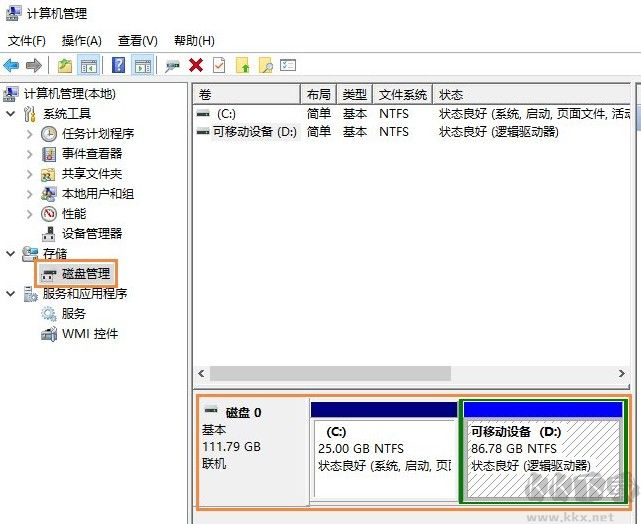Click the horizontal scrollbar thumb
The width and height of the screenshot is (641, 524).
point(330,373)
